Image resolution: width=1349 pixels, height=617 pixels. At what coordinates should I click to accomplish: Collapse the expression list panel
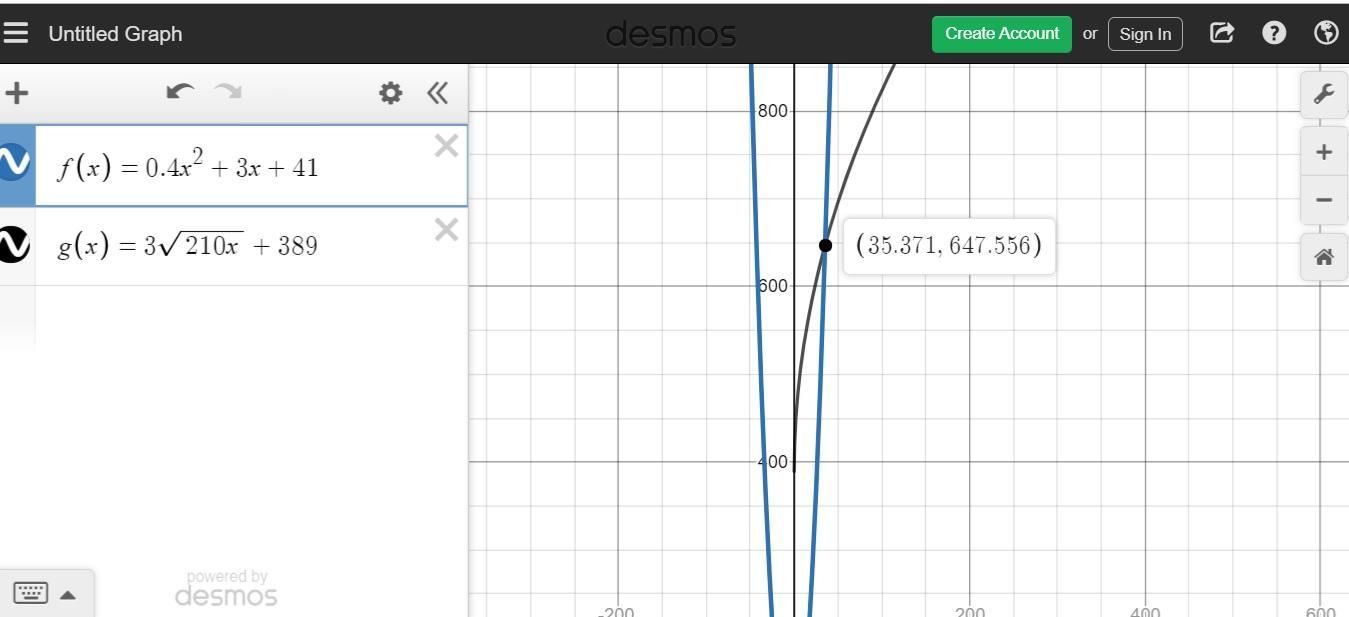[437, 93]
